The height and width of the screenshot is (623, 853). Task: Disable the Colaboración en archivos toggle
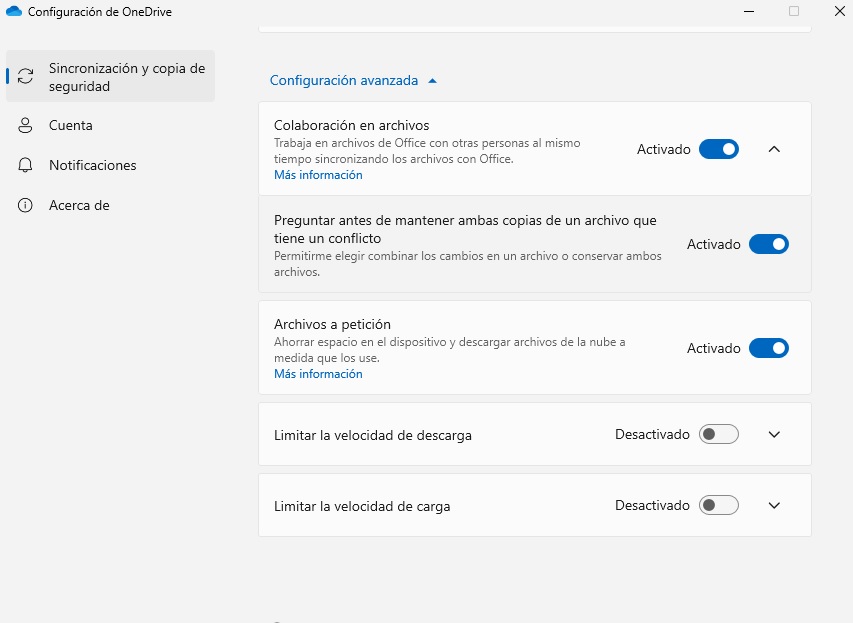coord(719,149)
